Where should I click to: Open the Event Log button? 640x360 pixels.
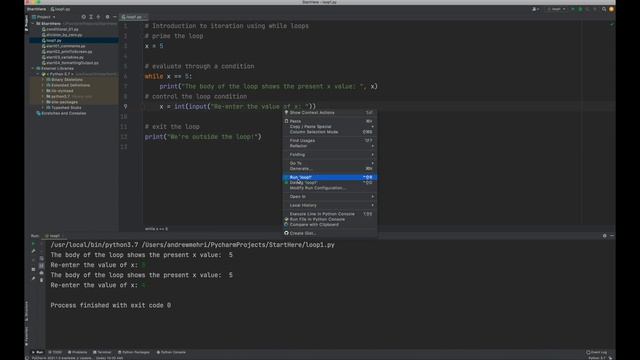[597, 352]
